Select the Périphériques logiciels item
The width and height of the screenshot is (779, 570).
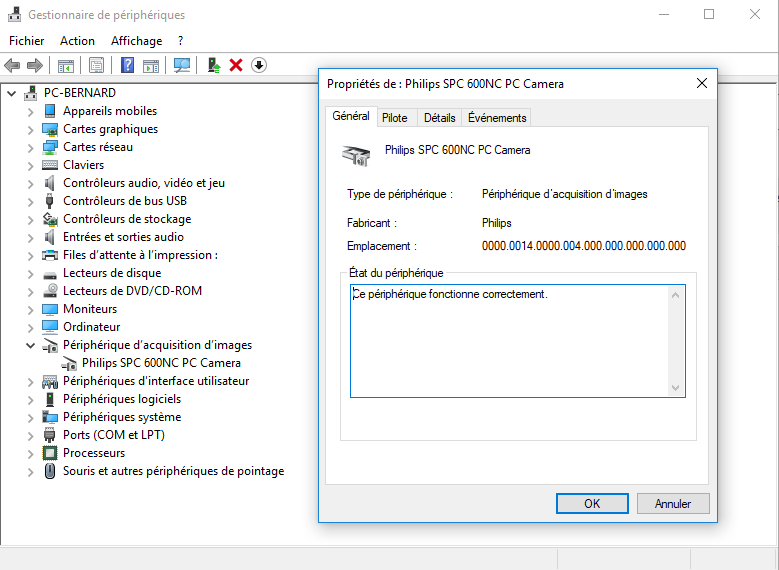(x=122, y=399)
